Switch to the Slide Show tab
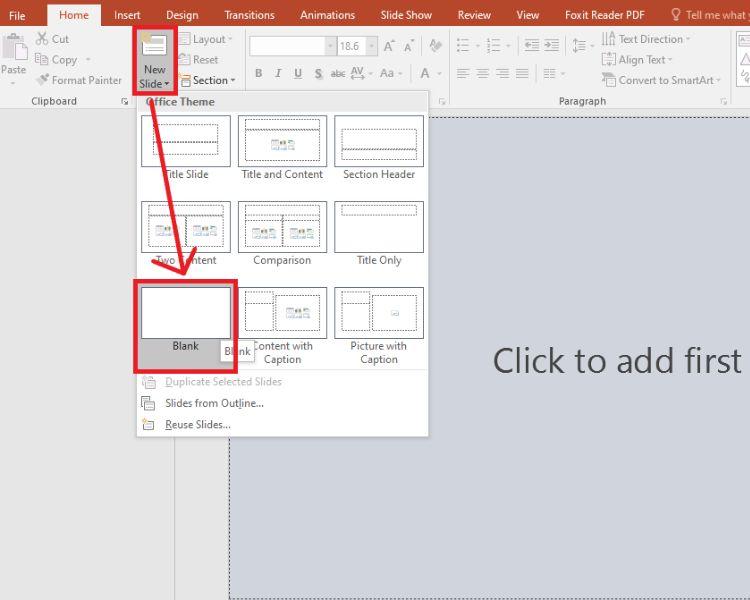This screenshot has width=750, height=600. pyautogui.click(x=406, y=15)
